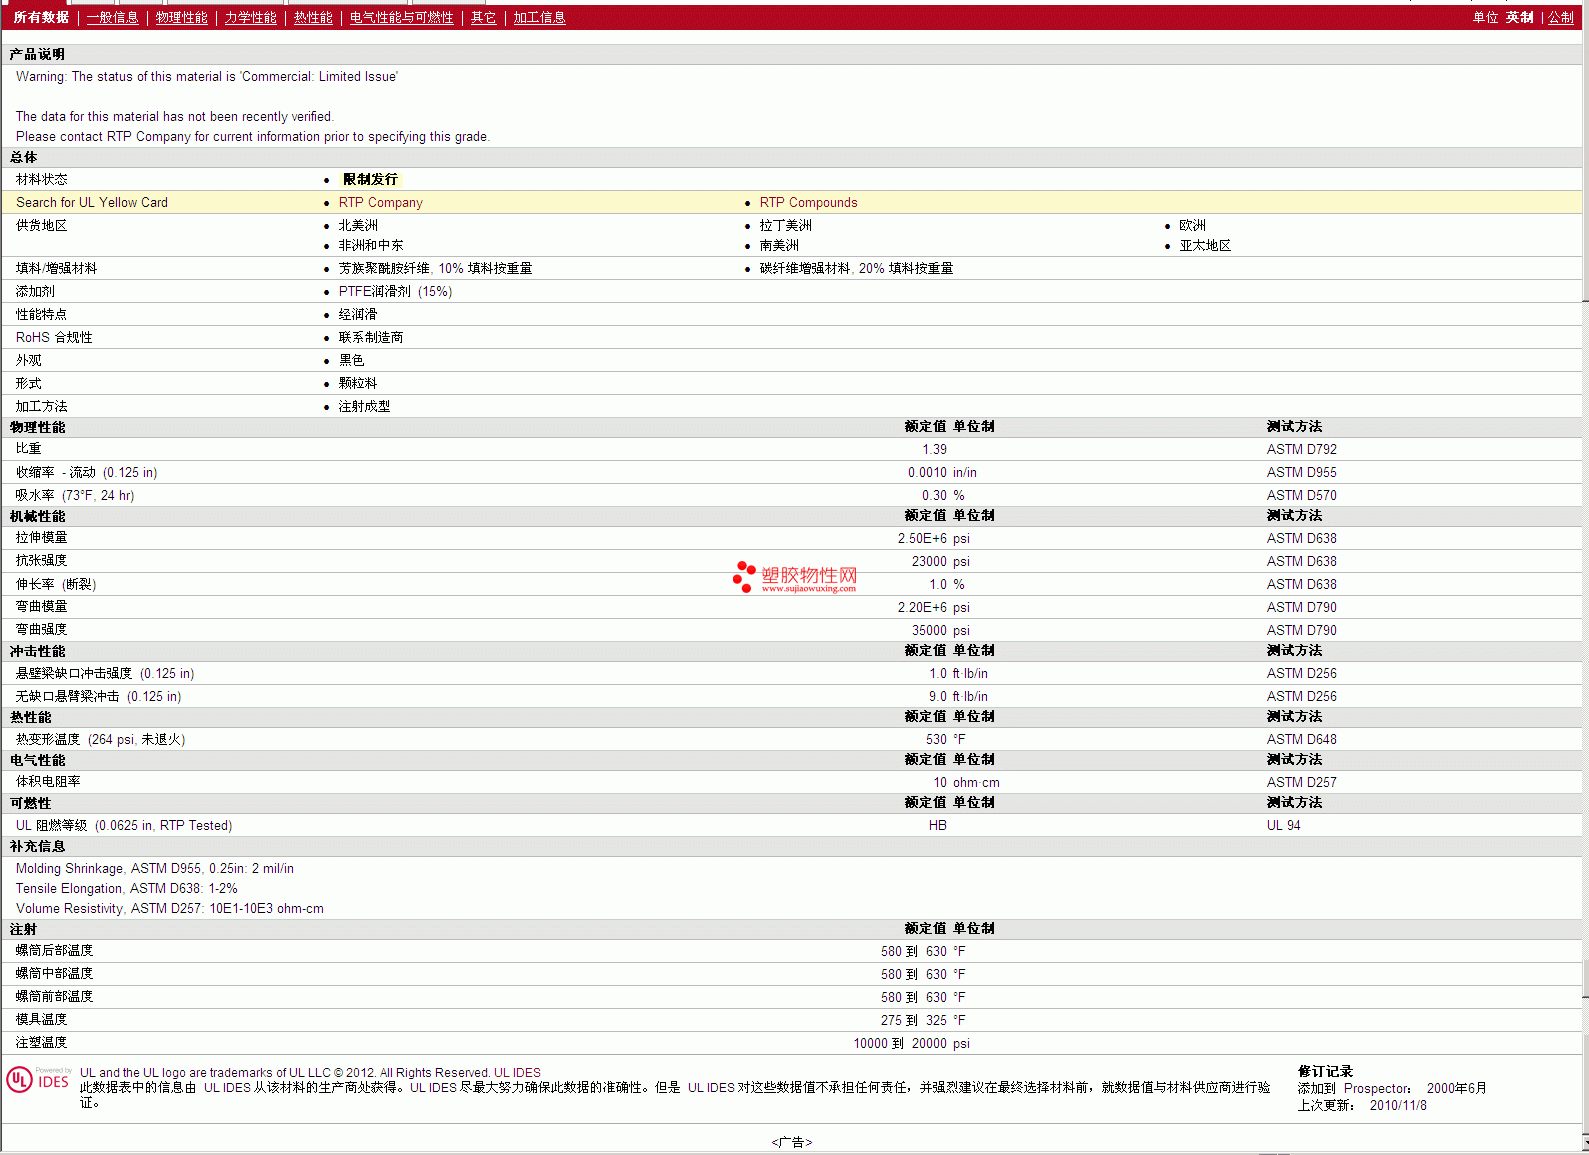Click the 悬壁梁缺口冲击强度 row label
The height and width of the screenshot is (1155, 1589).
[x=105, y=674]
